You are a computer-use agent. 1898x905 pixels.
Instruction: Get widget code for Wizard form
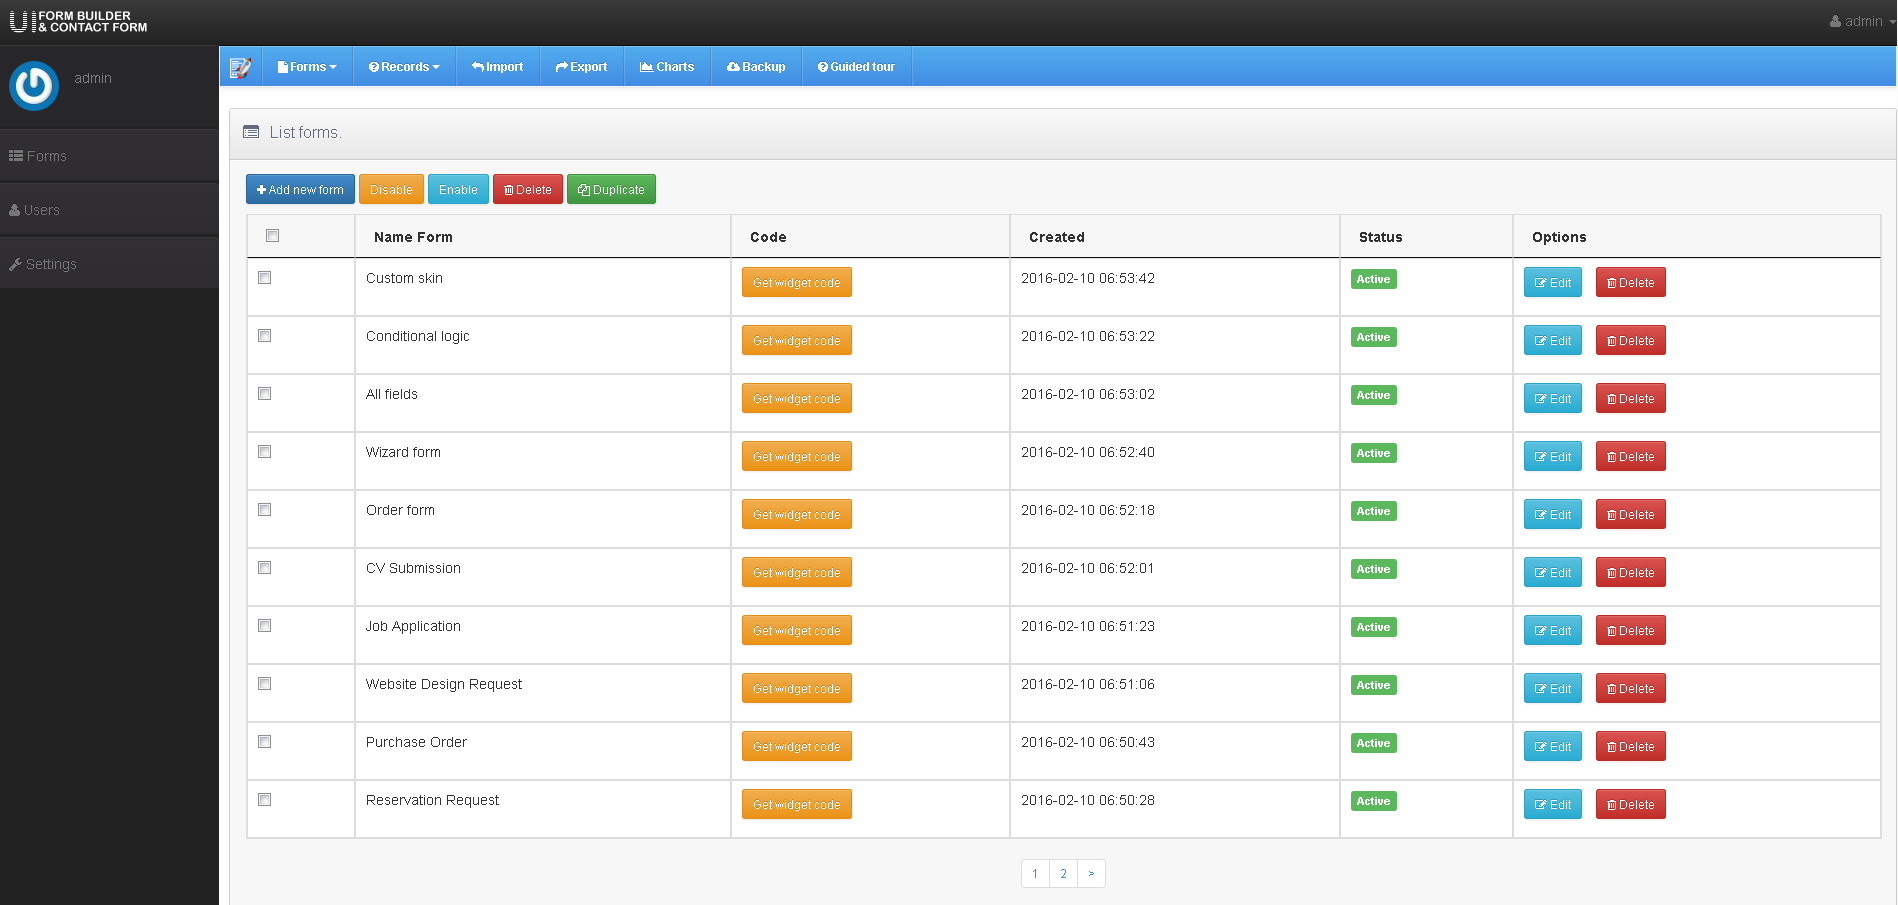click(797, 457)
